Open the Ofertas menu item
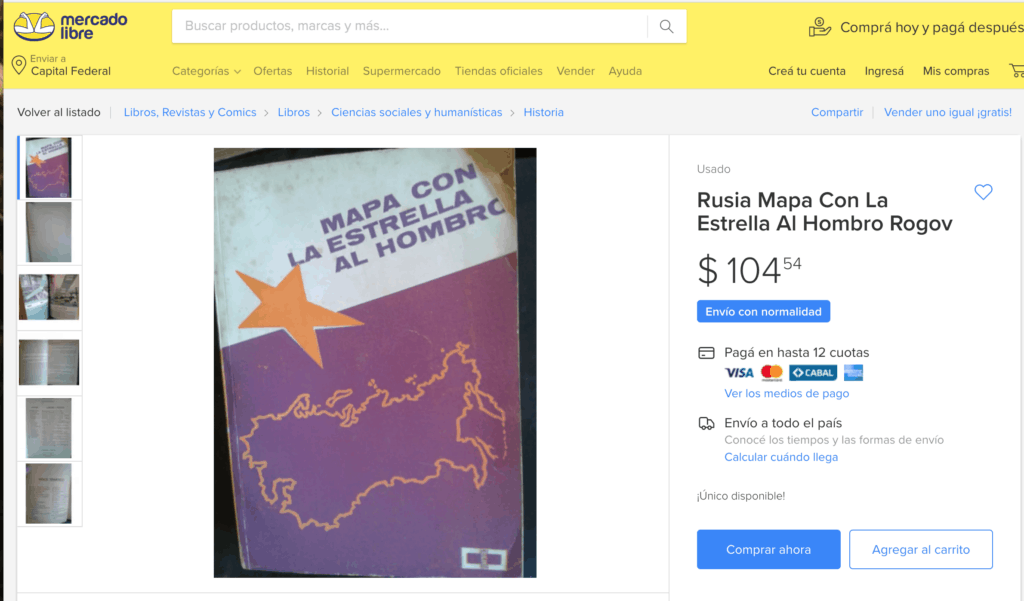Screen dimensions: 1024x601 tap(272, 71)
